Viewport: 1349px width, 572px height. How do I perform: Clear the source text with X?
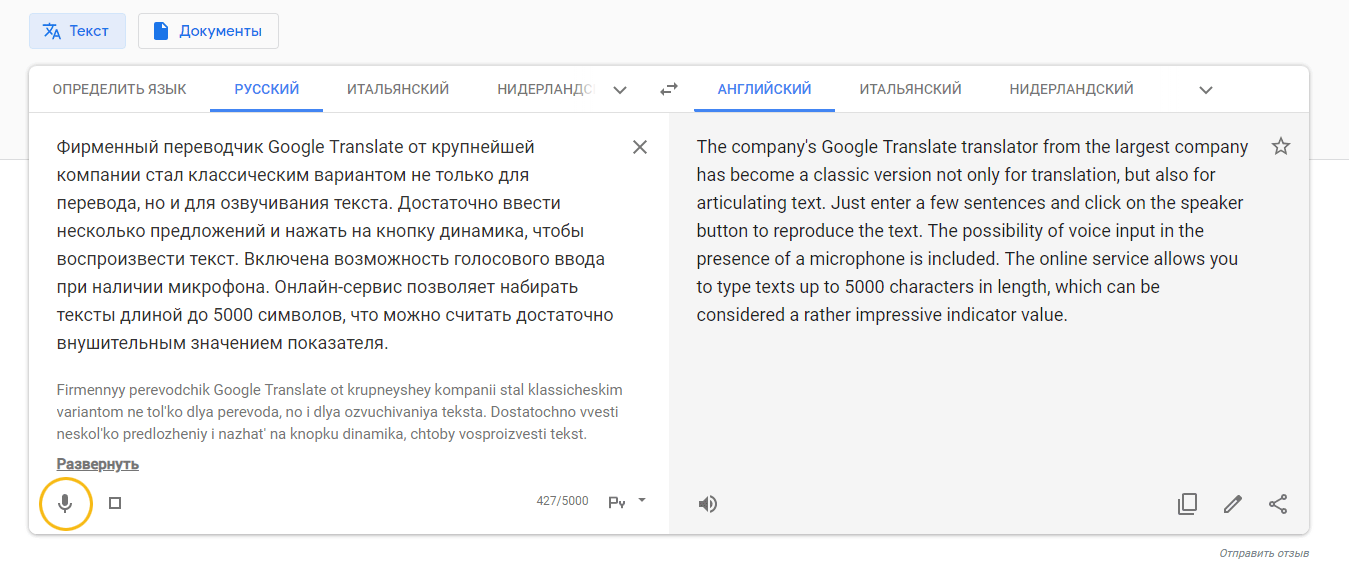640,147
